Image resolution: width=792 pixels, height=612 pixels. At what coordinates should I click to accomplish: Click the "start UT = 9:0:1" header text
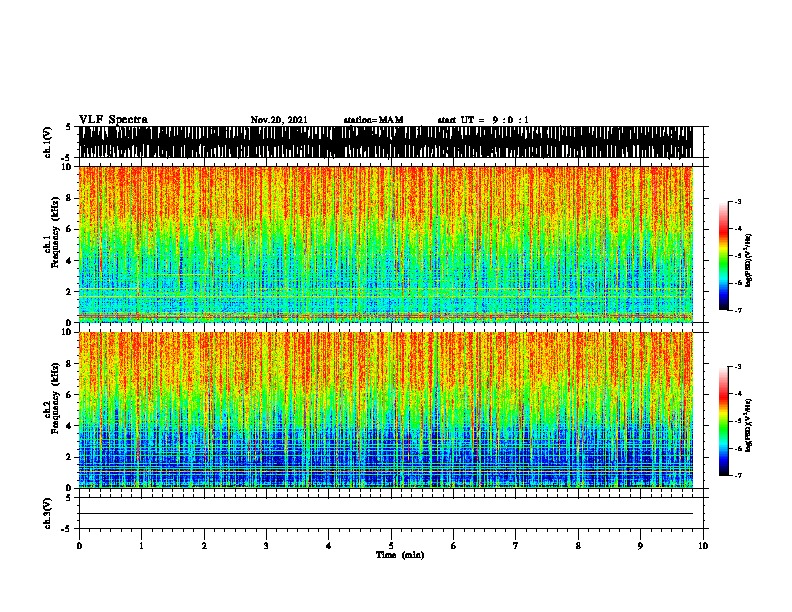point(483,120)
